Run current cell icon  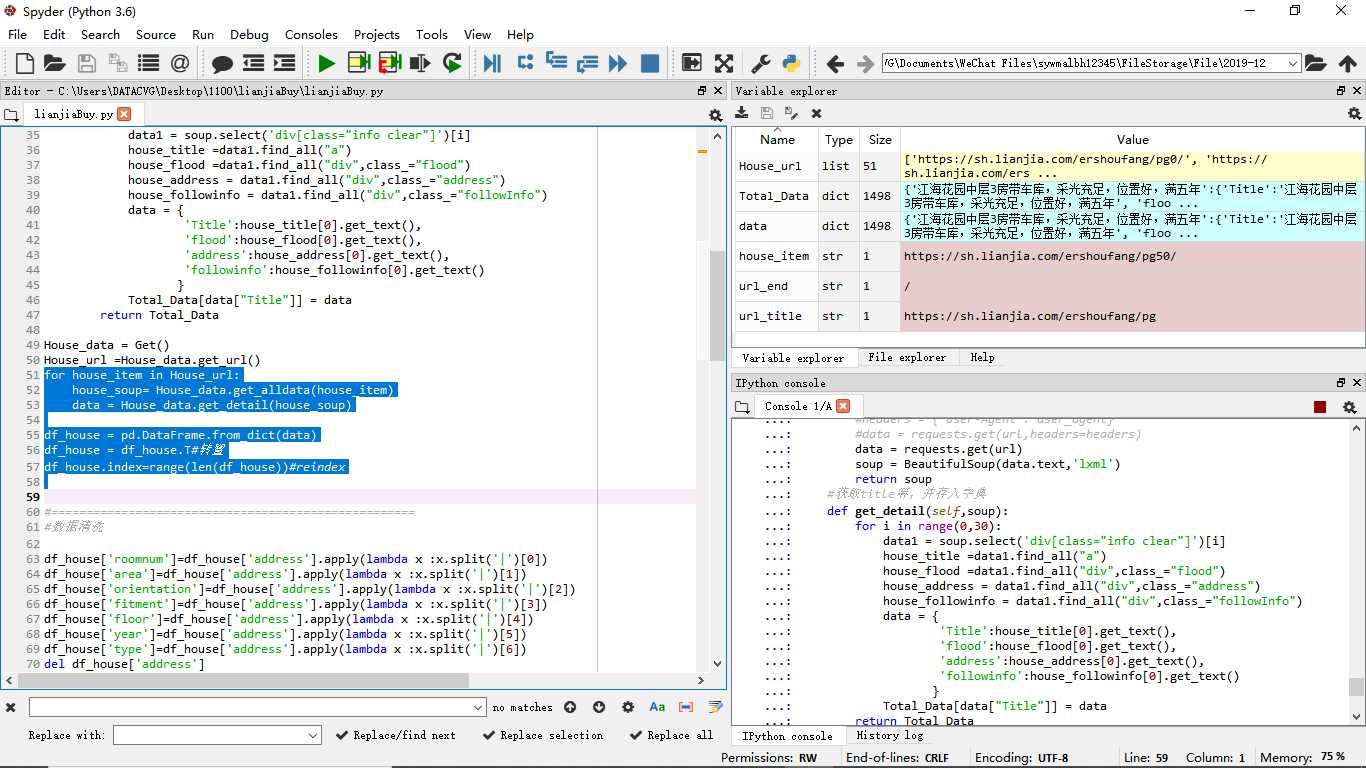[x=358, y=63]
